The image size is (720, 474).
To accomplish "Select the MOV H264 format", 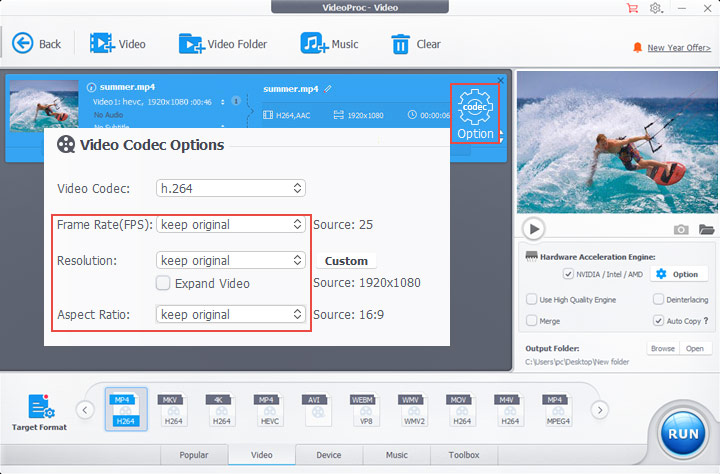I will tap(461, 409).
